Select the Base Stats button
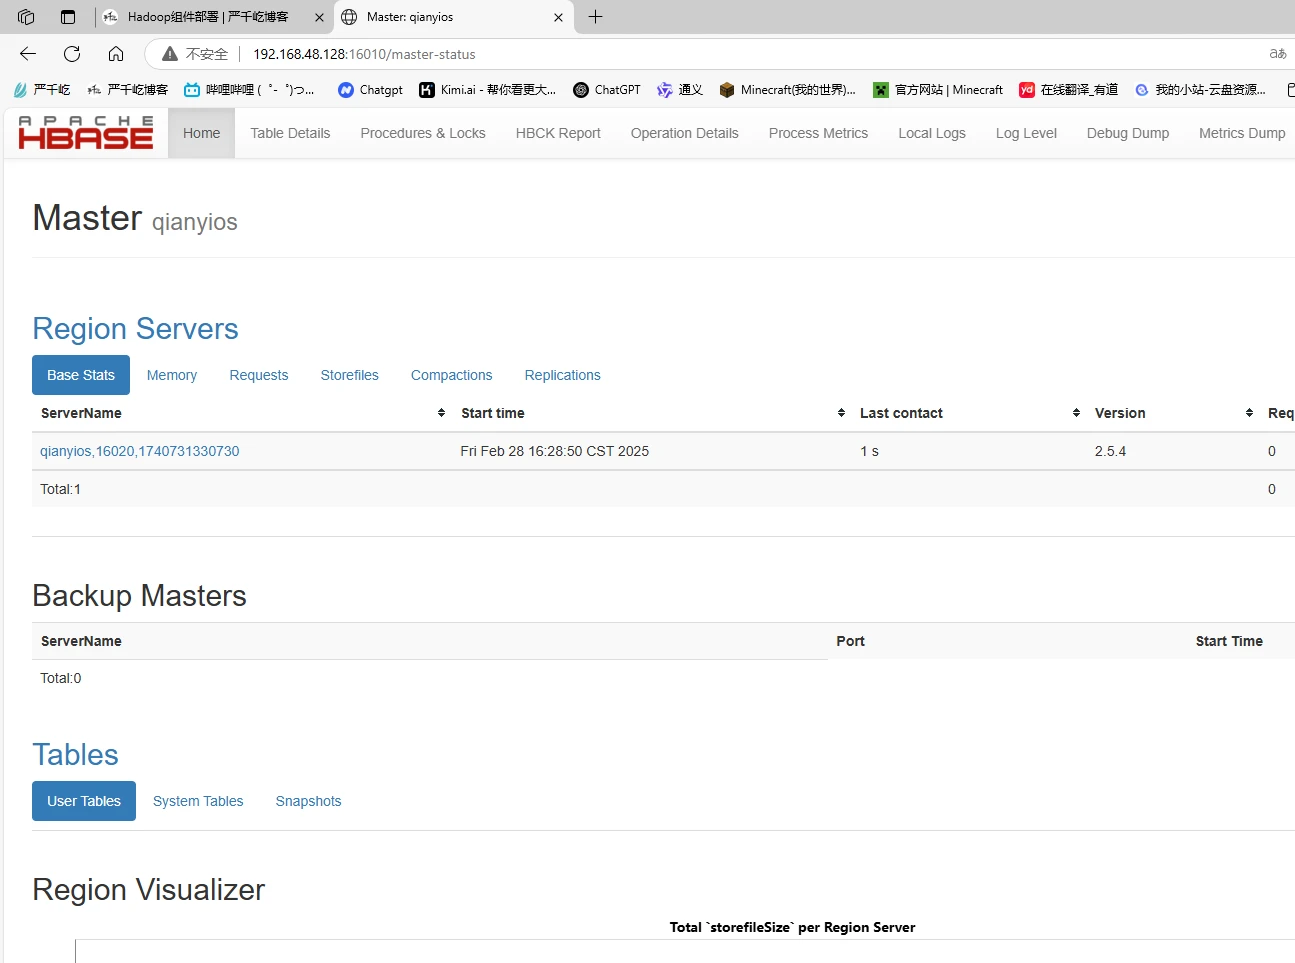The image size is (1295, 963). [x=81, y=375]
